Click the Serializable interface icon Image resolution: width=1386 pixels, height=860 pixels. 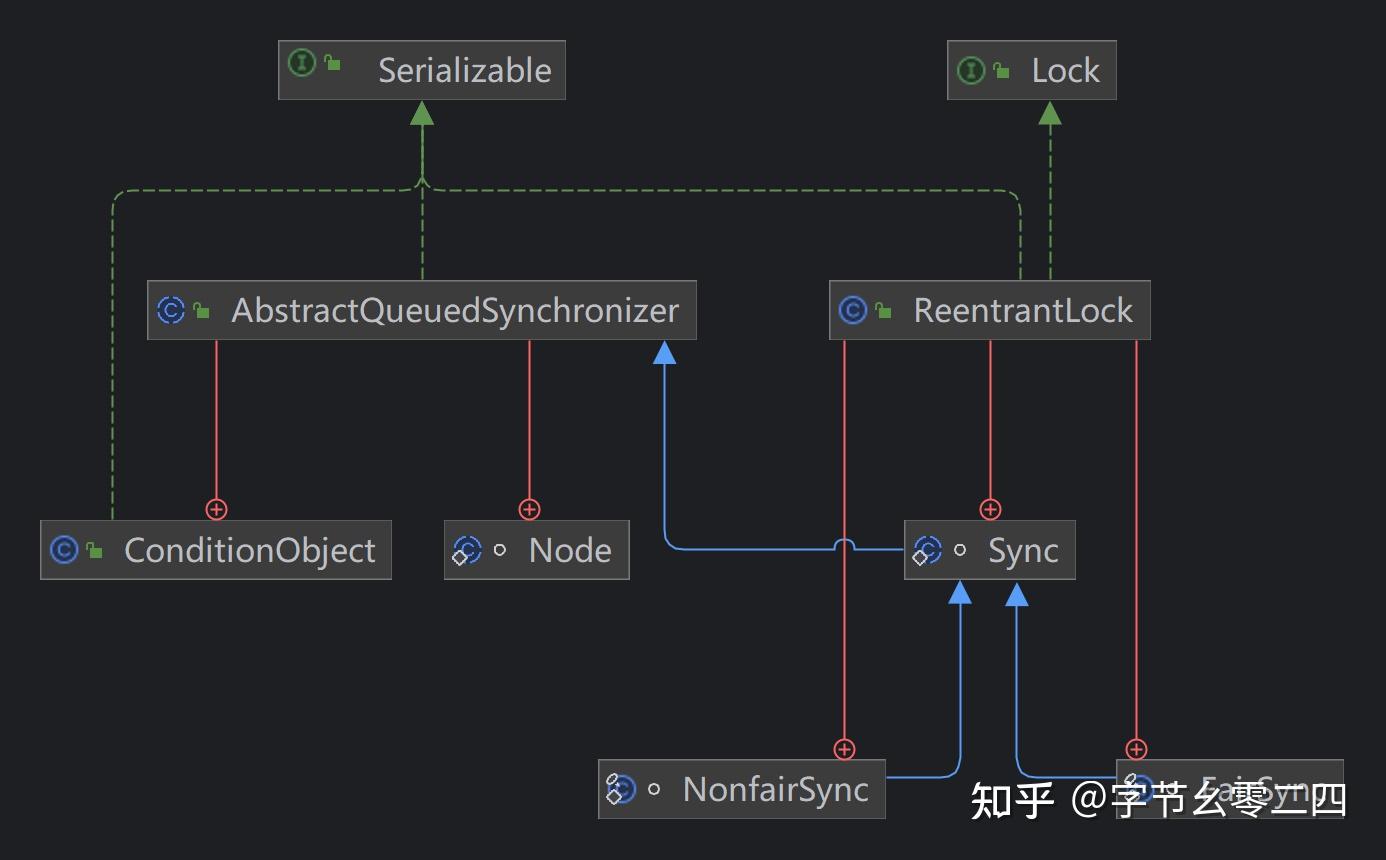click(302, 64)
